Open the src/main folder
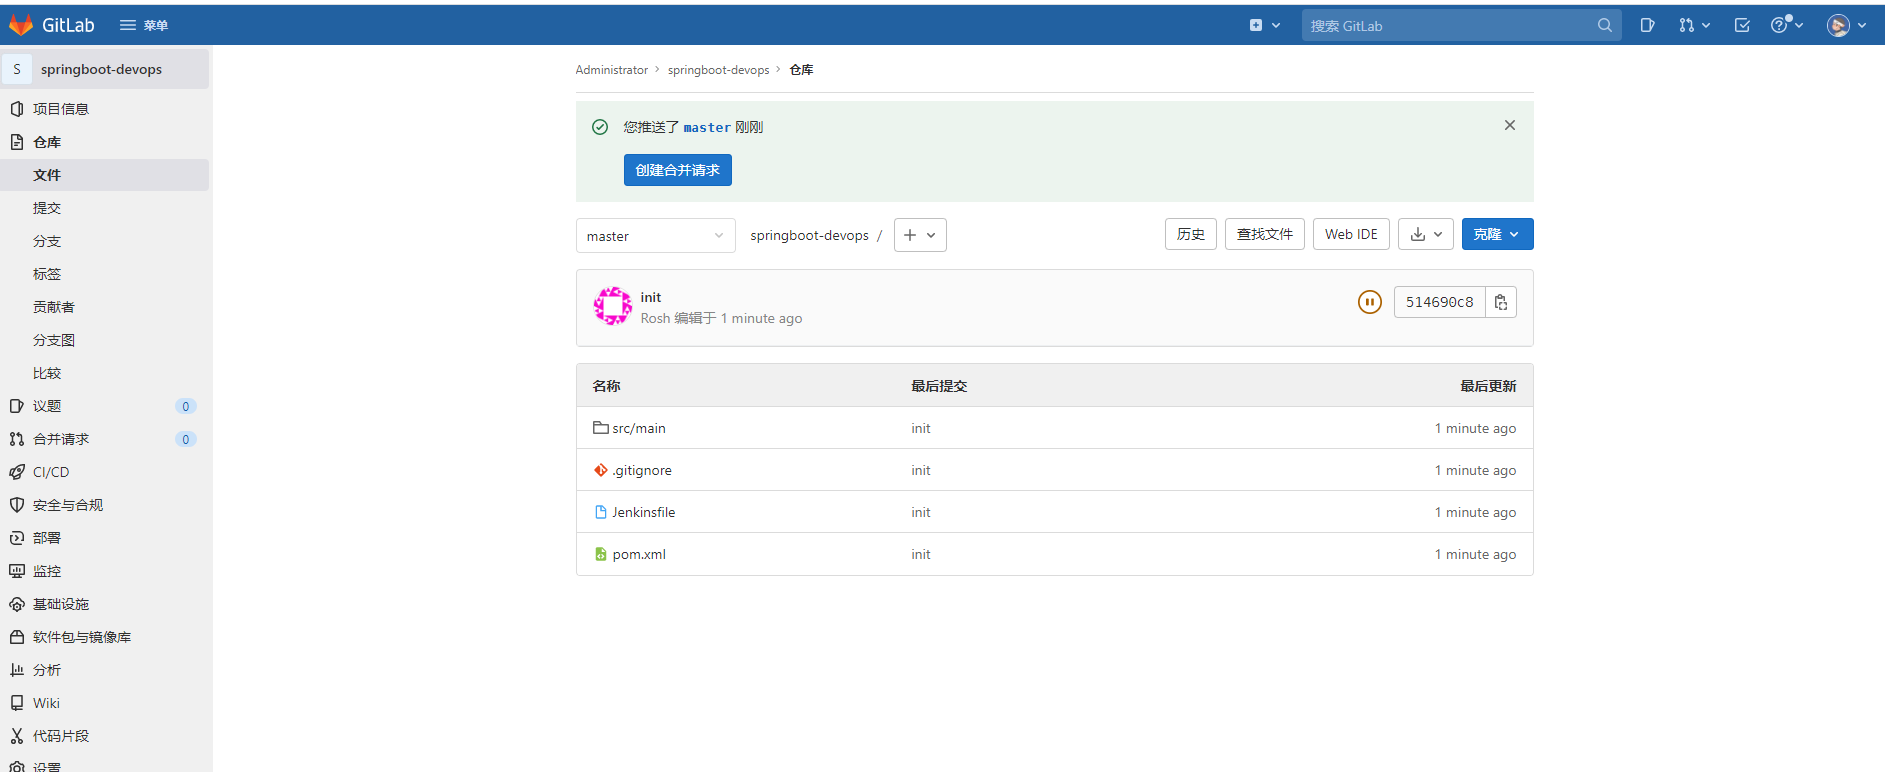 (638, 428)
